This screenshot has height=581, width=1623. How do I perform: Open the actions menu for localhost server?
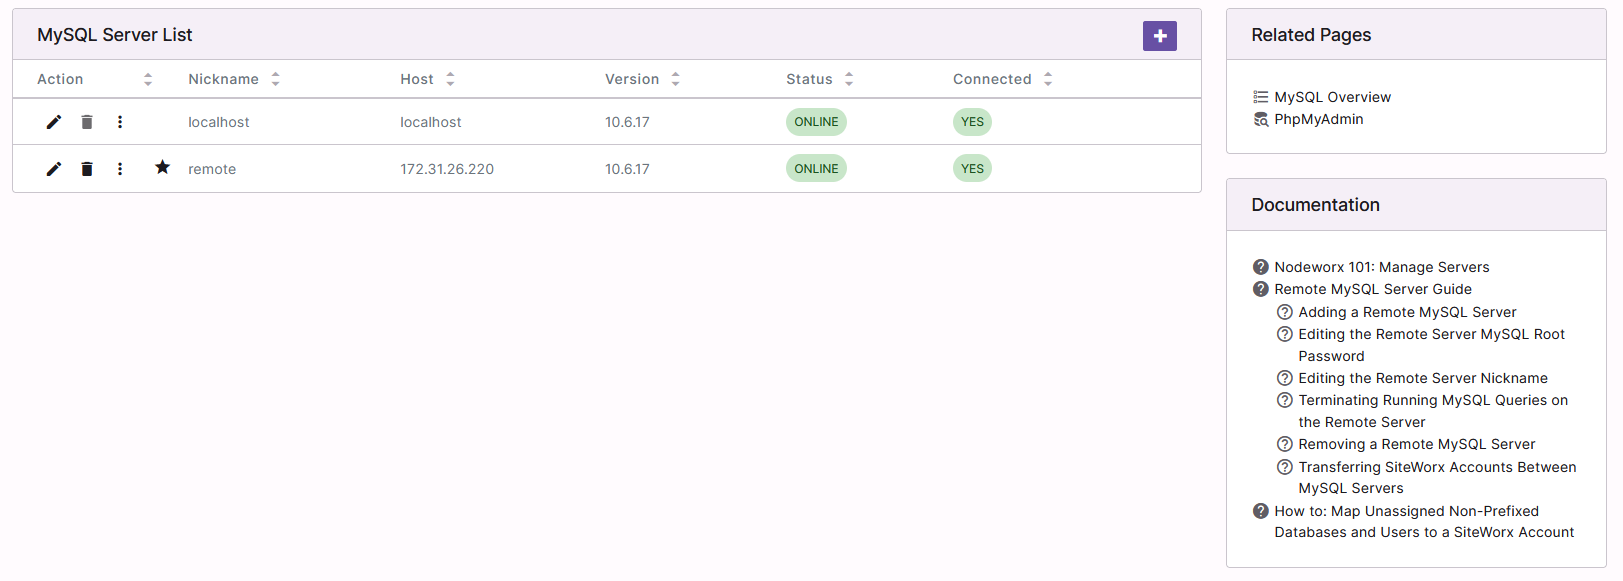coord(120,121)
